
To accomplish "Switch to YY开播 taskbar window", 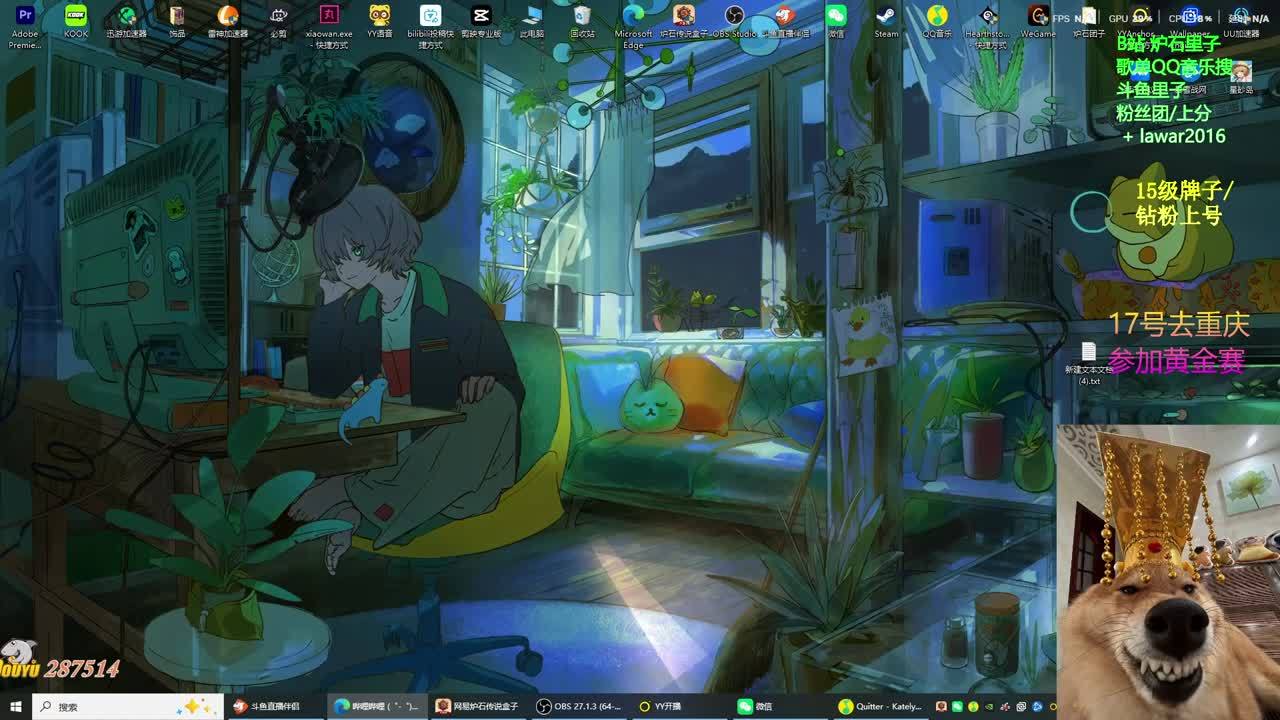I will (681, 707).
